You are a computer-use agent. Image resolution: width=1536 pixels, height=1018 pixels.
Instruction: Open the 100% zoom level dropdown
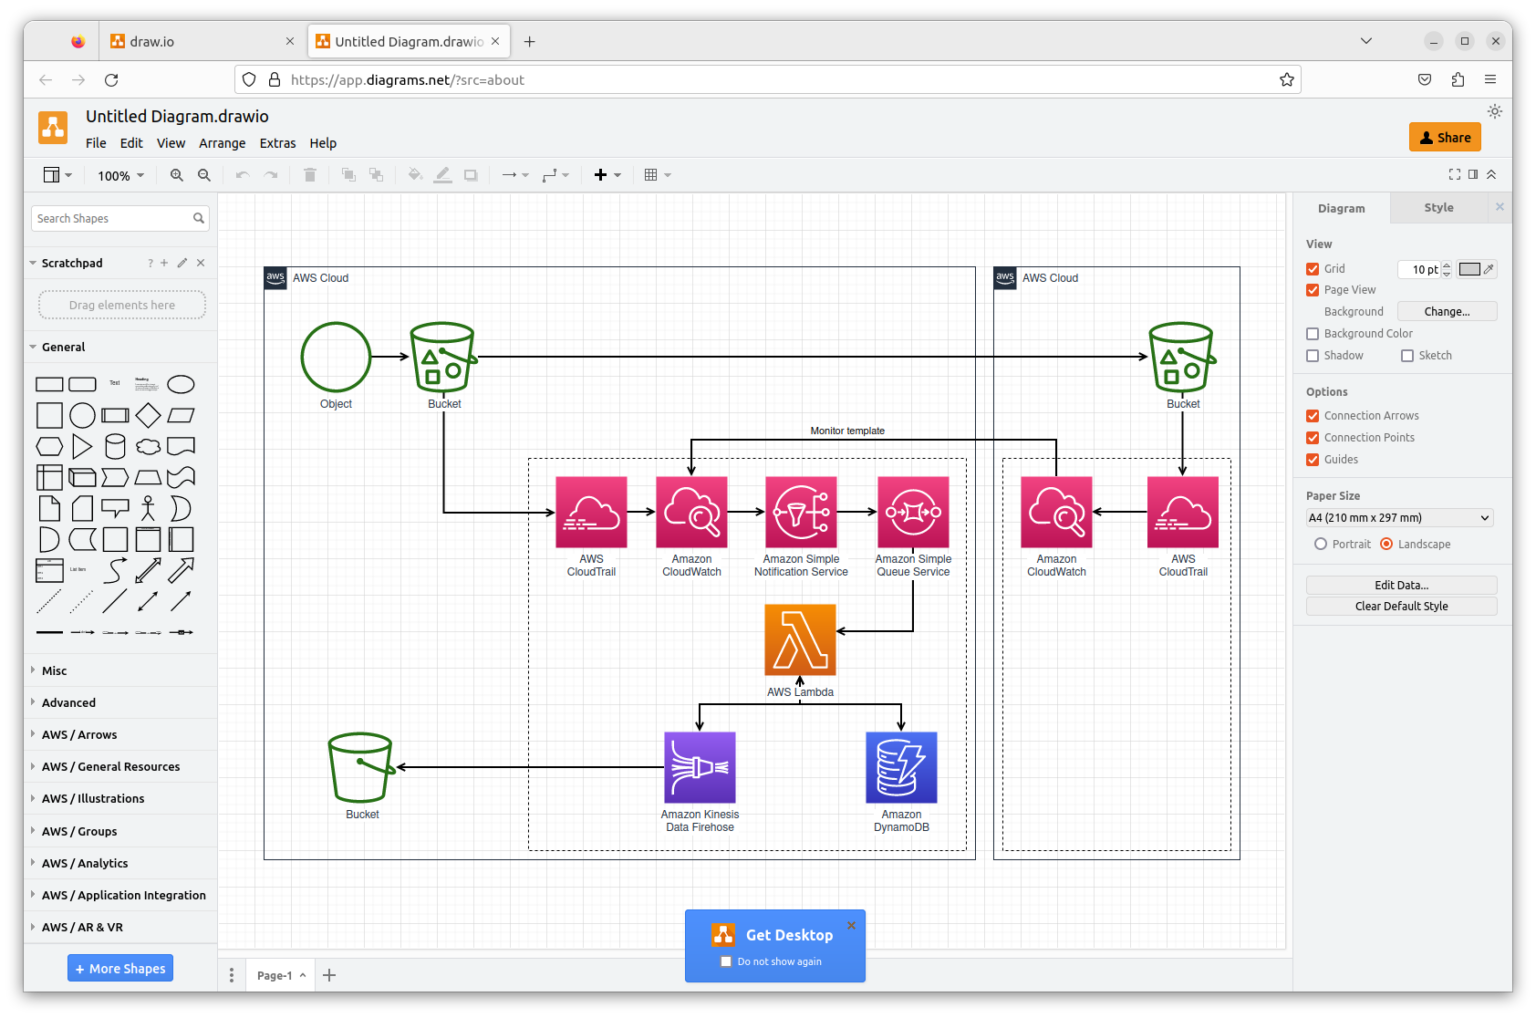click(120, 176)
